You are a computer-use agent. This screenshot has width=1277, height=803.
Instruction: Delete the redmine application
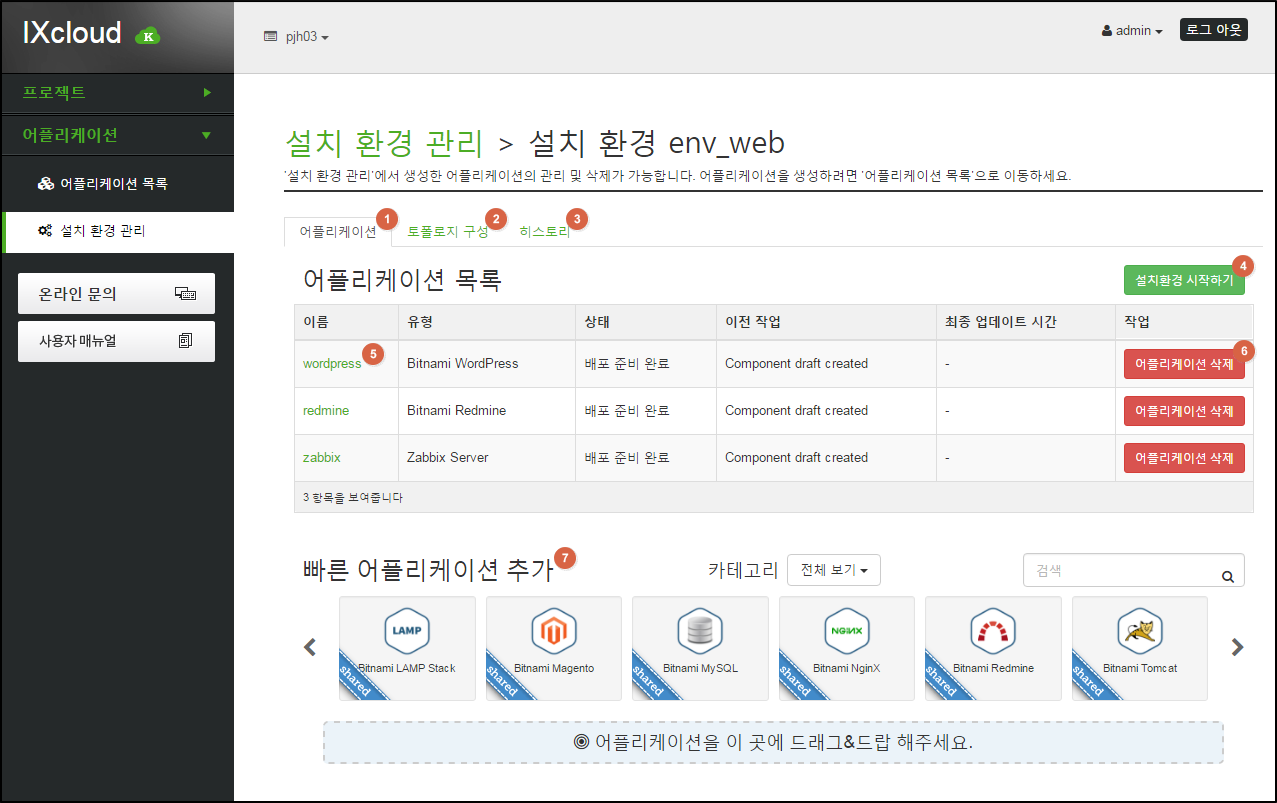click(x=1184, y=411)
